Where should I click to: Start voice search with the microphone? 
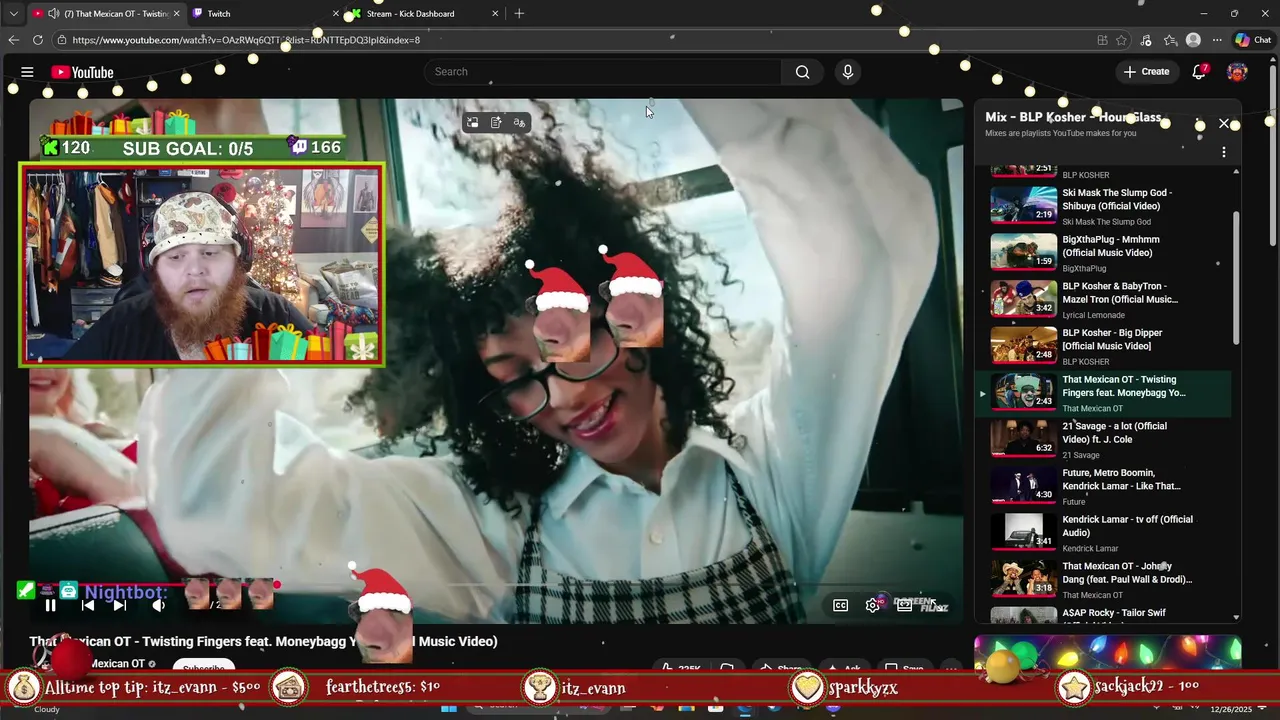[x=848, y=72]
